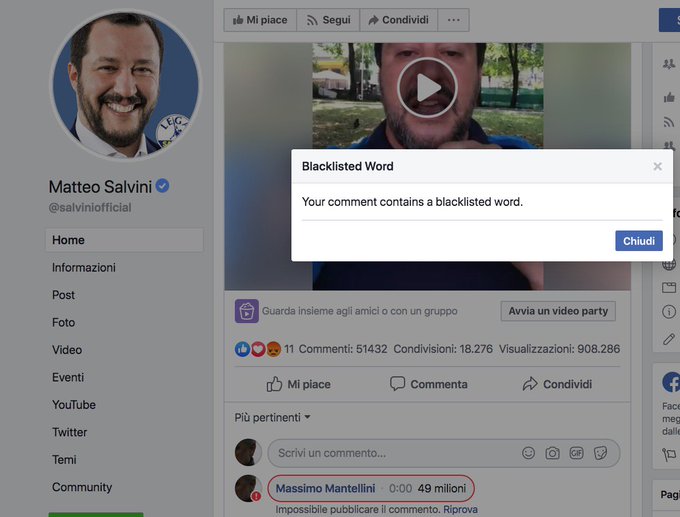
Task: Open the Temi sidebar item
Action: click(64, 459)
